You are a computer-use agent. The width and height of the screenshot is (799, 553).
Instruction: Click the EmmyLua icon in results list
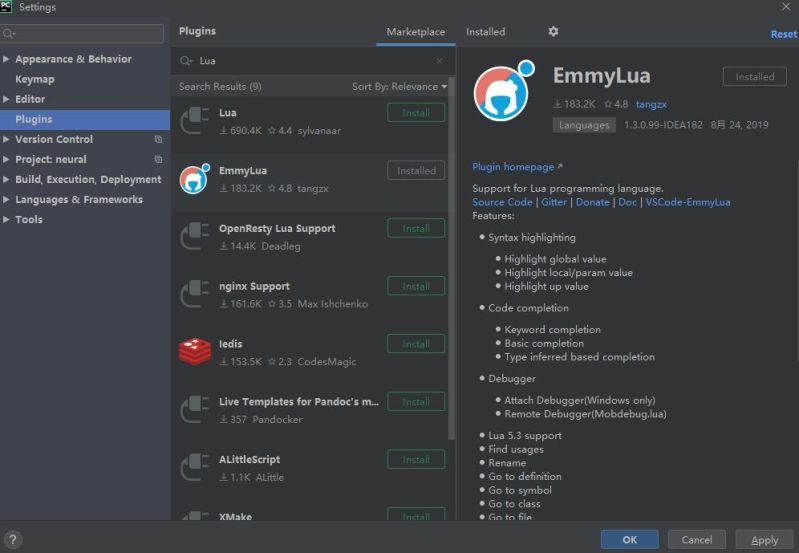195,178
